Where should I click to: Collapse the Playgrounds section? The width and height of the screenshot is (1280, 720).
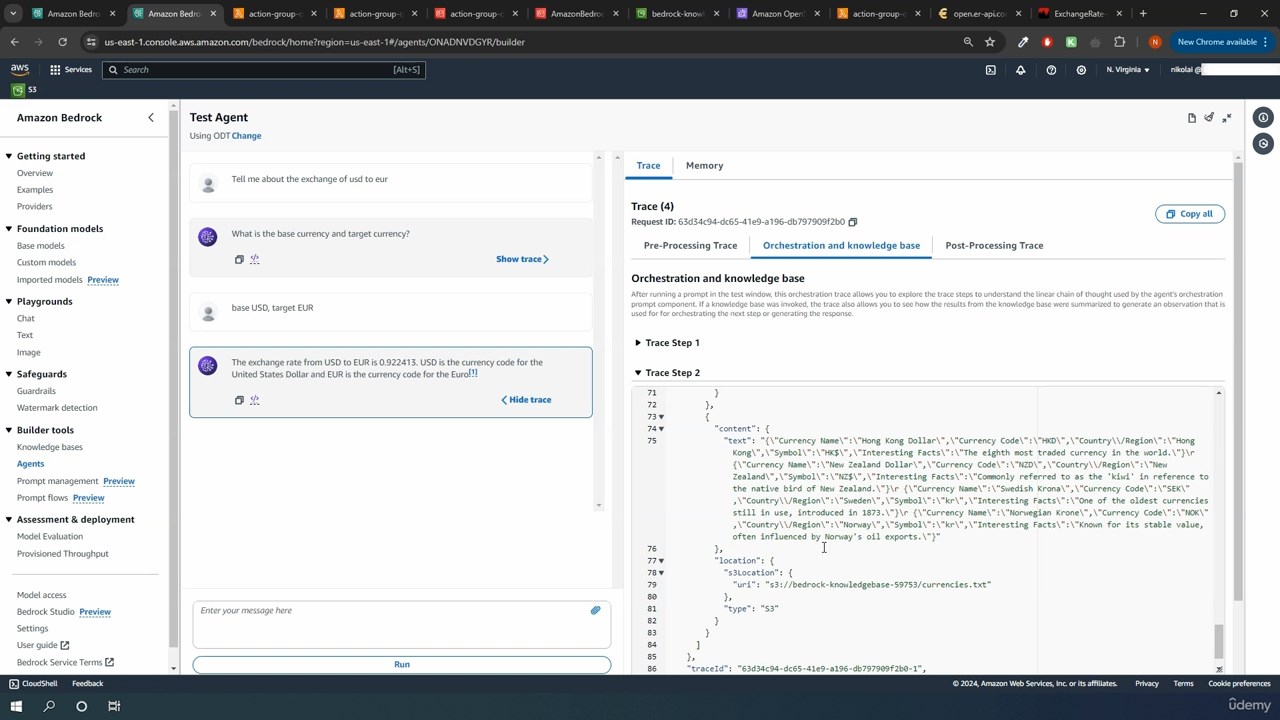9,301
